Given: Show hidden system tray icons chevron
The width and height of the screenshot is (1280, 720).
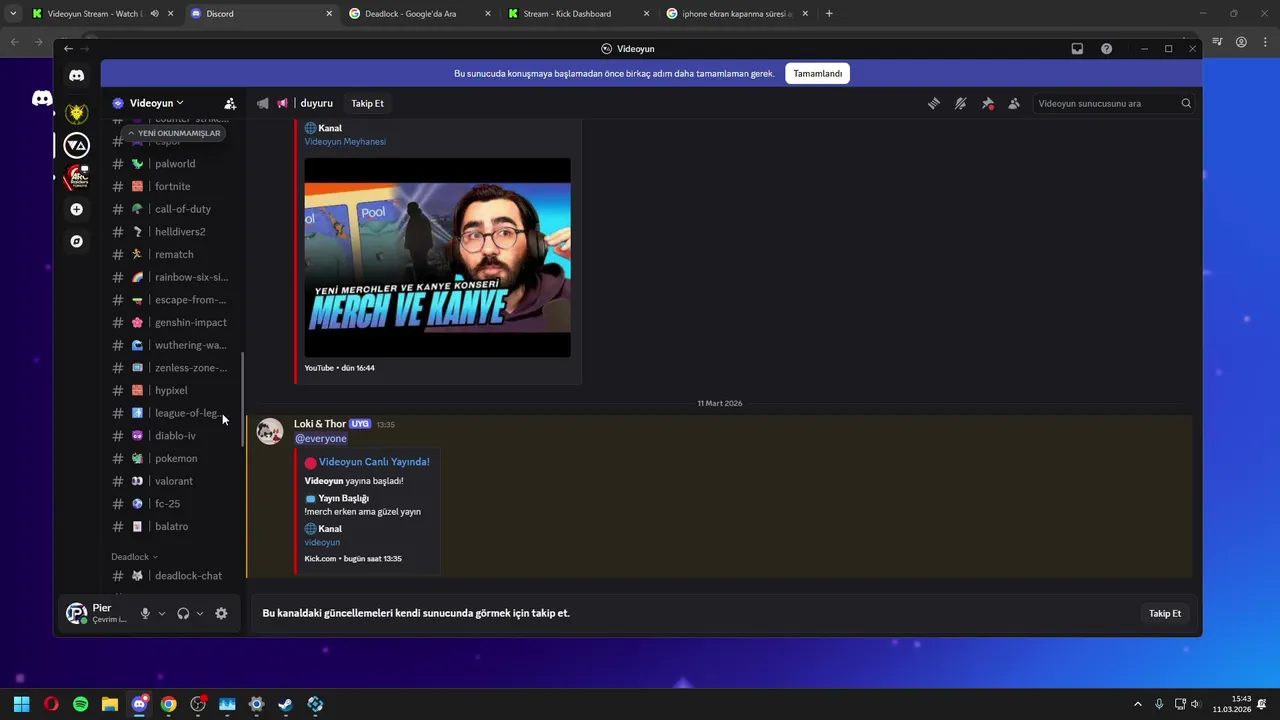Looking at the screenshot, I should [1137, 704].
